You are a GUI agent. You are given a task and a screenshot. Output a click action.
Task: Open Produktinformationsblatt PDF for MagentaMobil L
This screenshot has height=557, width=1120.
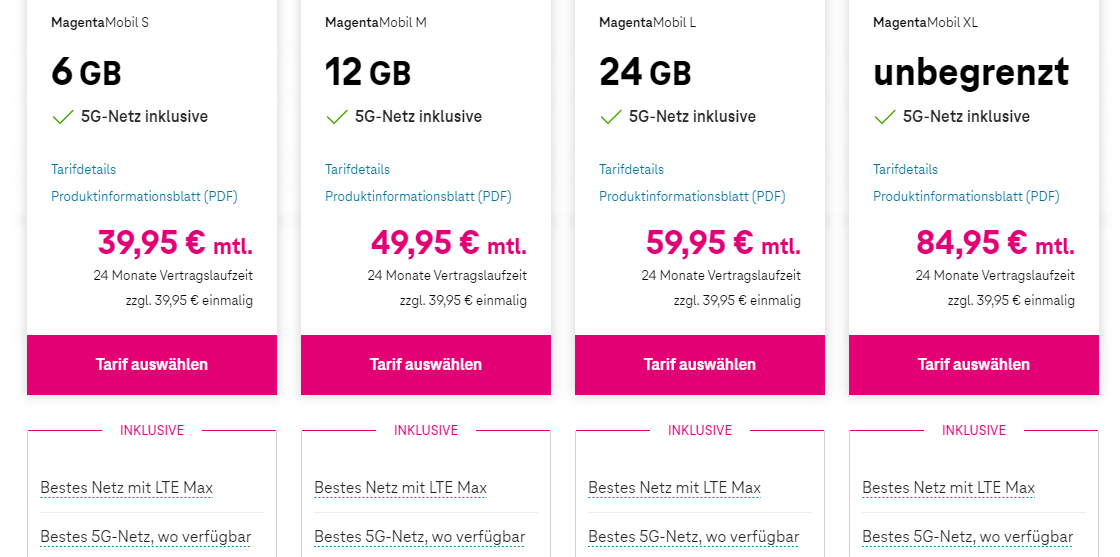[x=692, y=197]
